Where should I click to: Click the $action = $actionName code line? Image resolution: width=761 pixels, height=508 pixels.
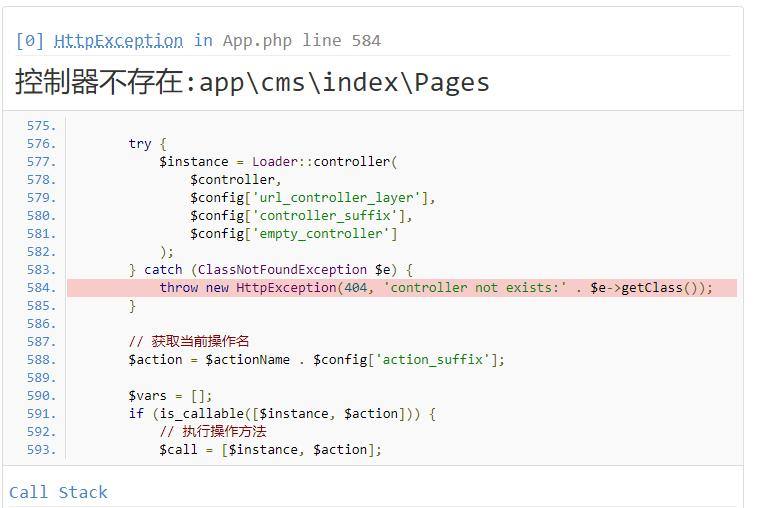point(316,360)
